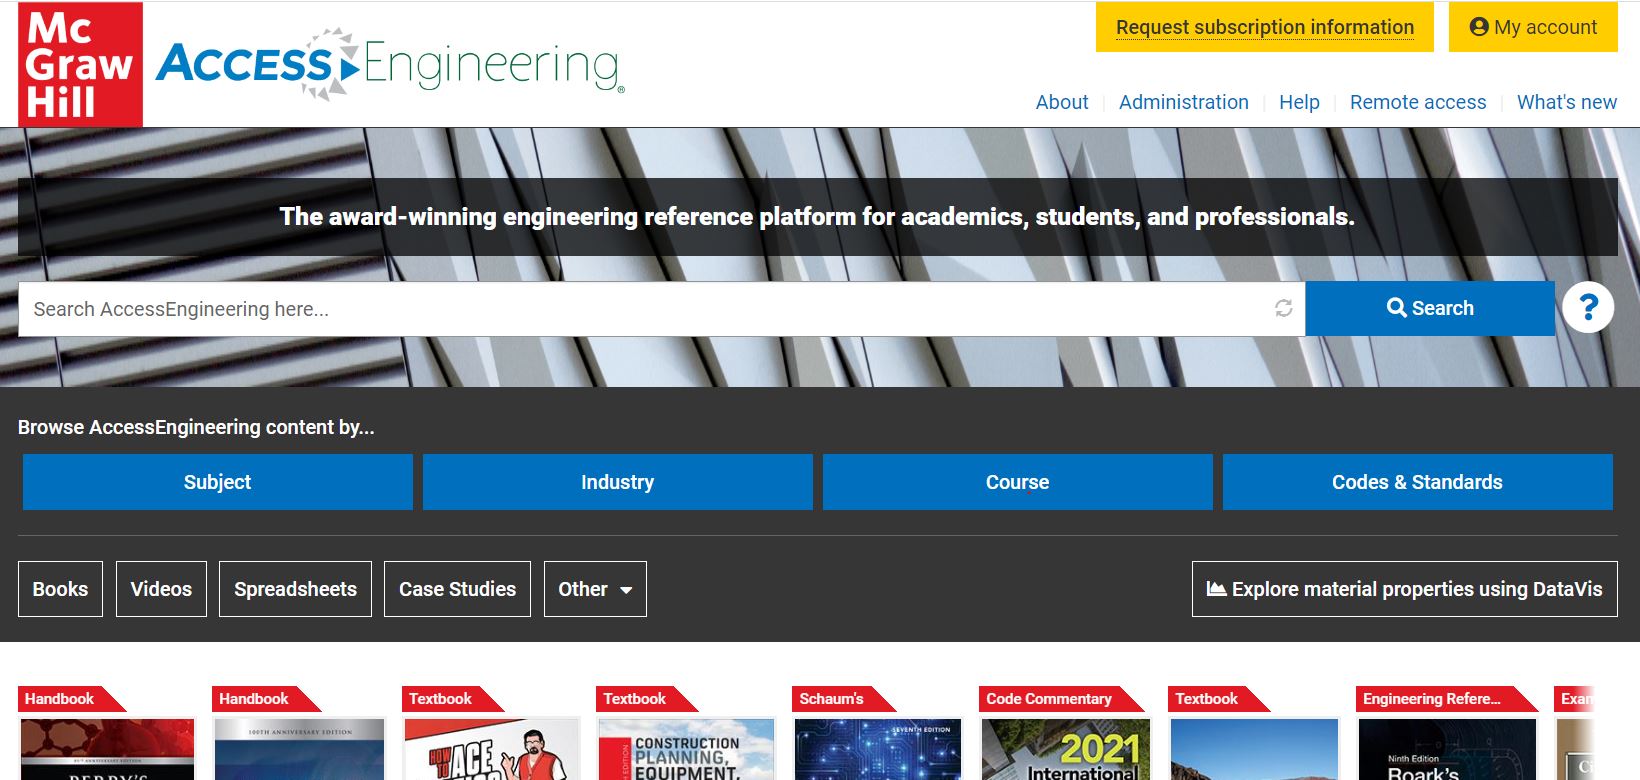Open the 2021 International Code Commentary thumbnail

pyautogui.click(x=1065, y=750)
